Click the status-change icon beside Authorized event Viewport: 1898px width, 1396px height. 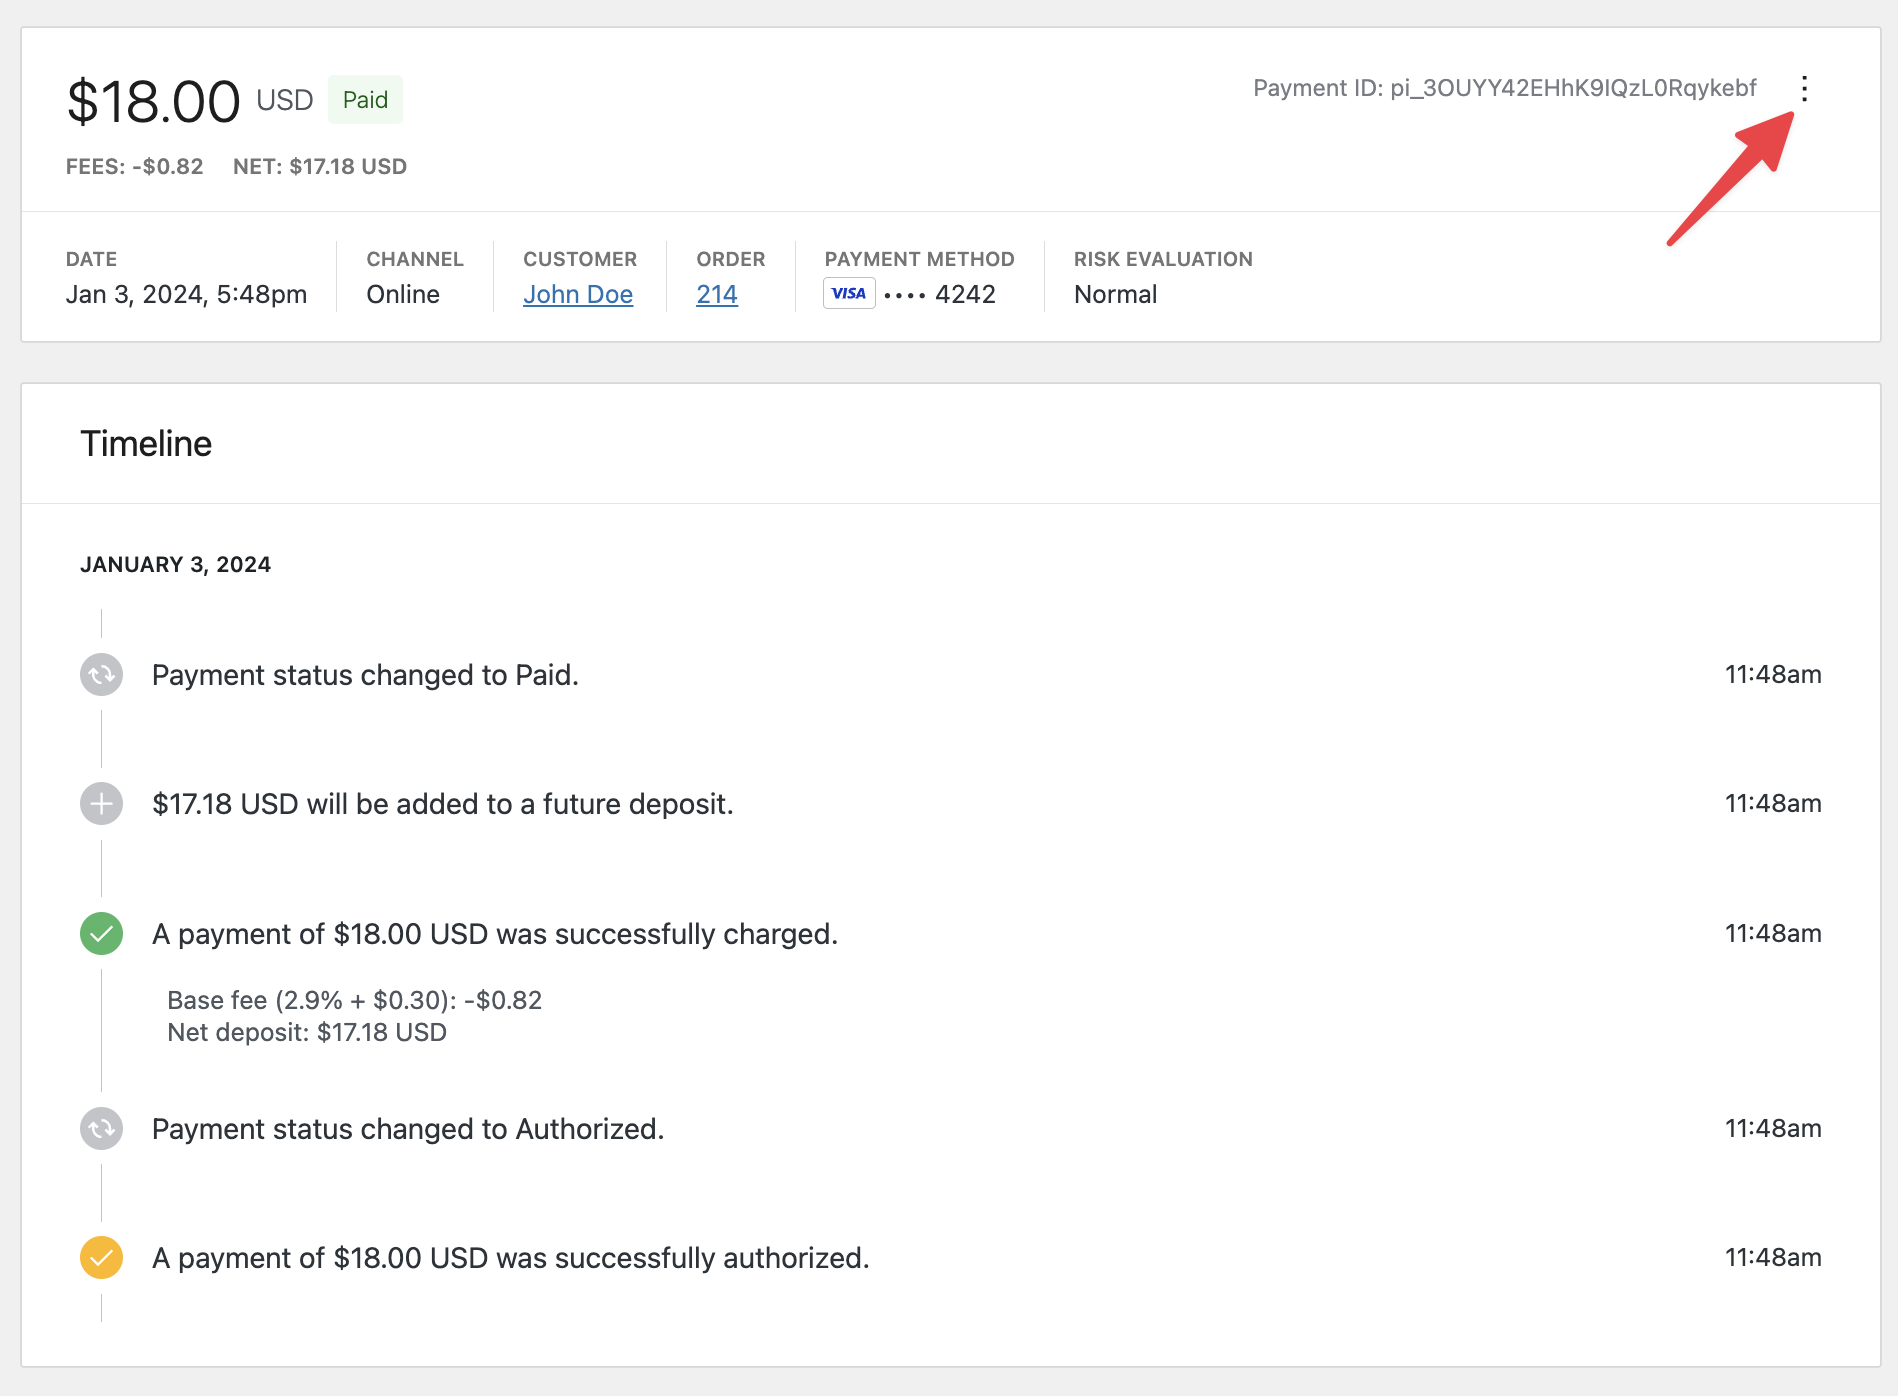(100, 1128)
